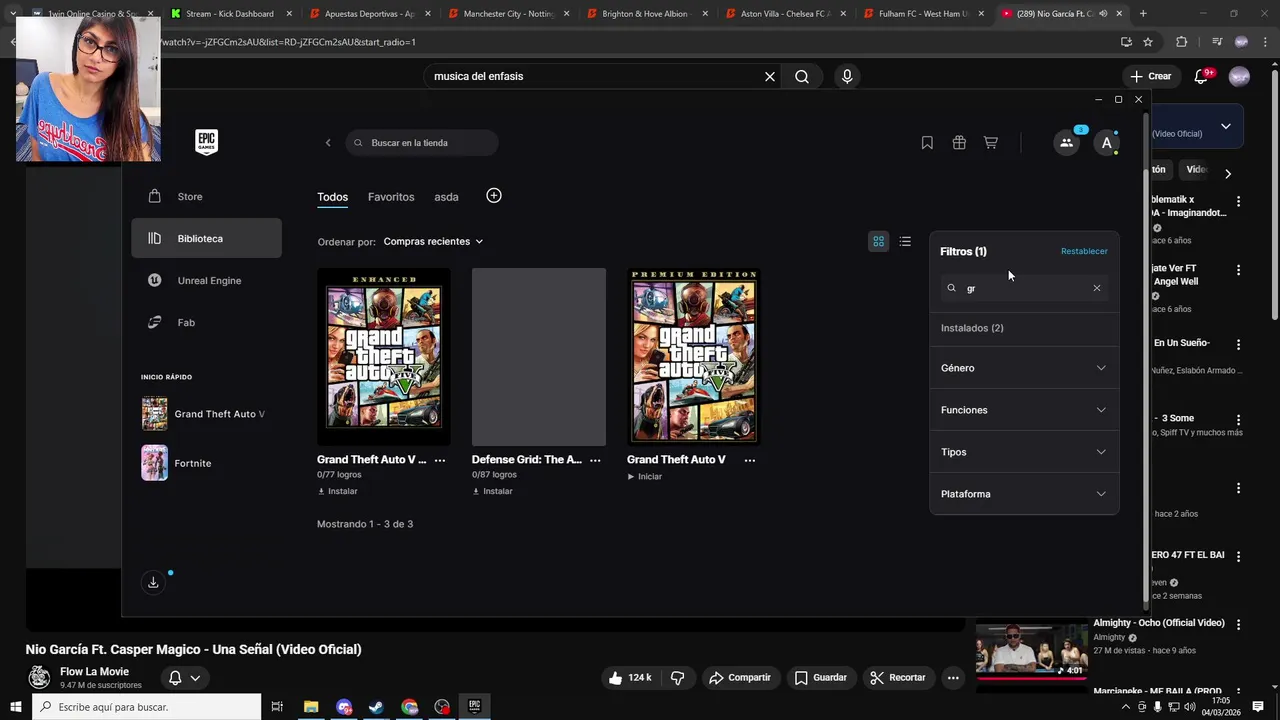
Task: Open more video actions menu
Action: click(x=953, y=678)
